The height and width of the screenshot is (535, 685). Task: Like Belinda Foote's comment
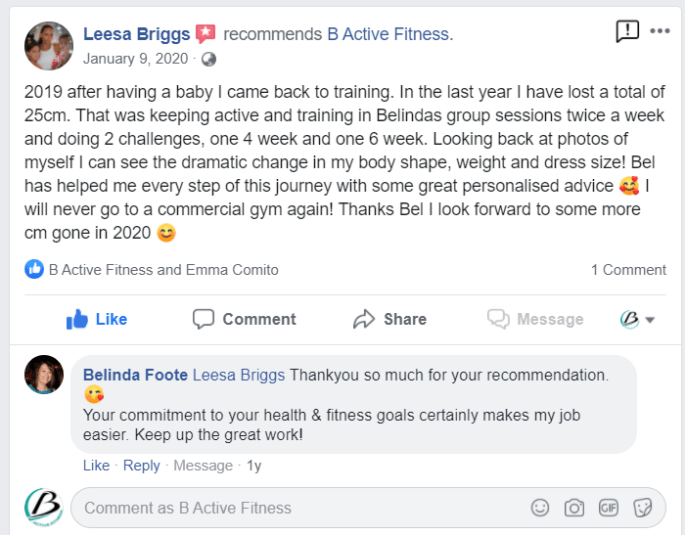coord(96,465)
